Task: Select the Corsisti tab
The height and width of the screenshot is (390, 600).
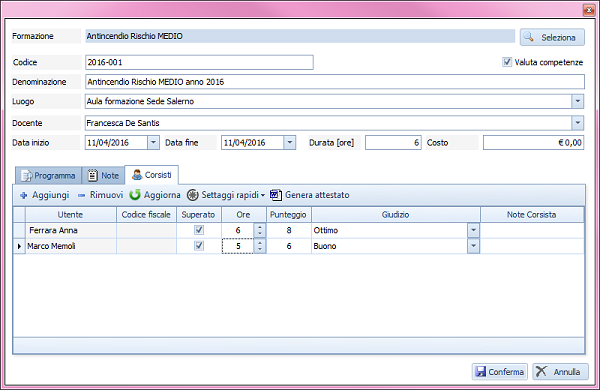Action: tap(152, 175)
